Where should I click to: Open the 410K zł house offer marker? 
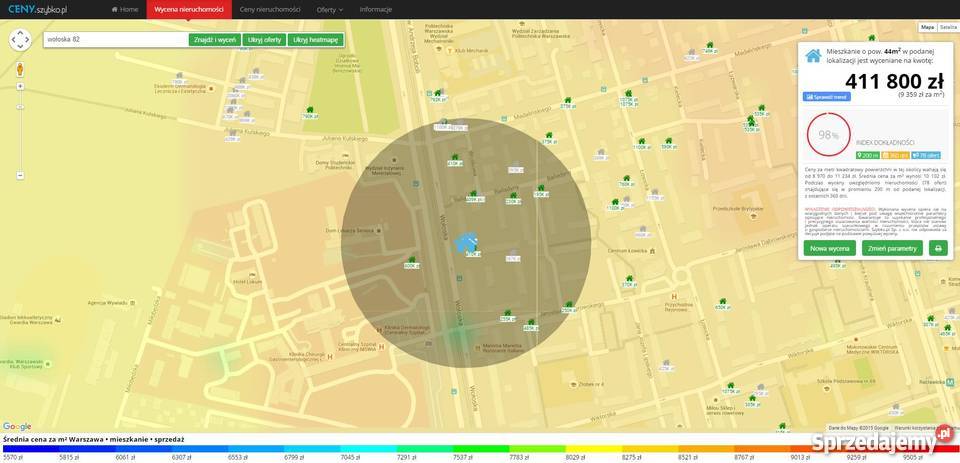pyautogui.click(x=454, y=160)
